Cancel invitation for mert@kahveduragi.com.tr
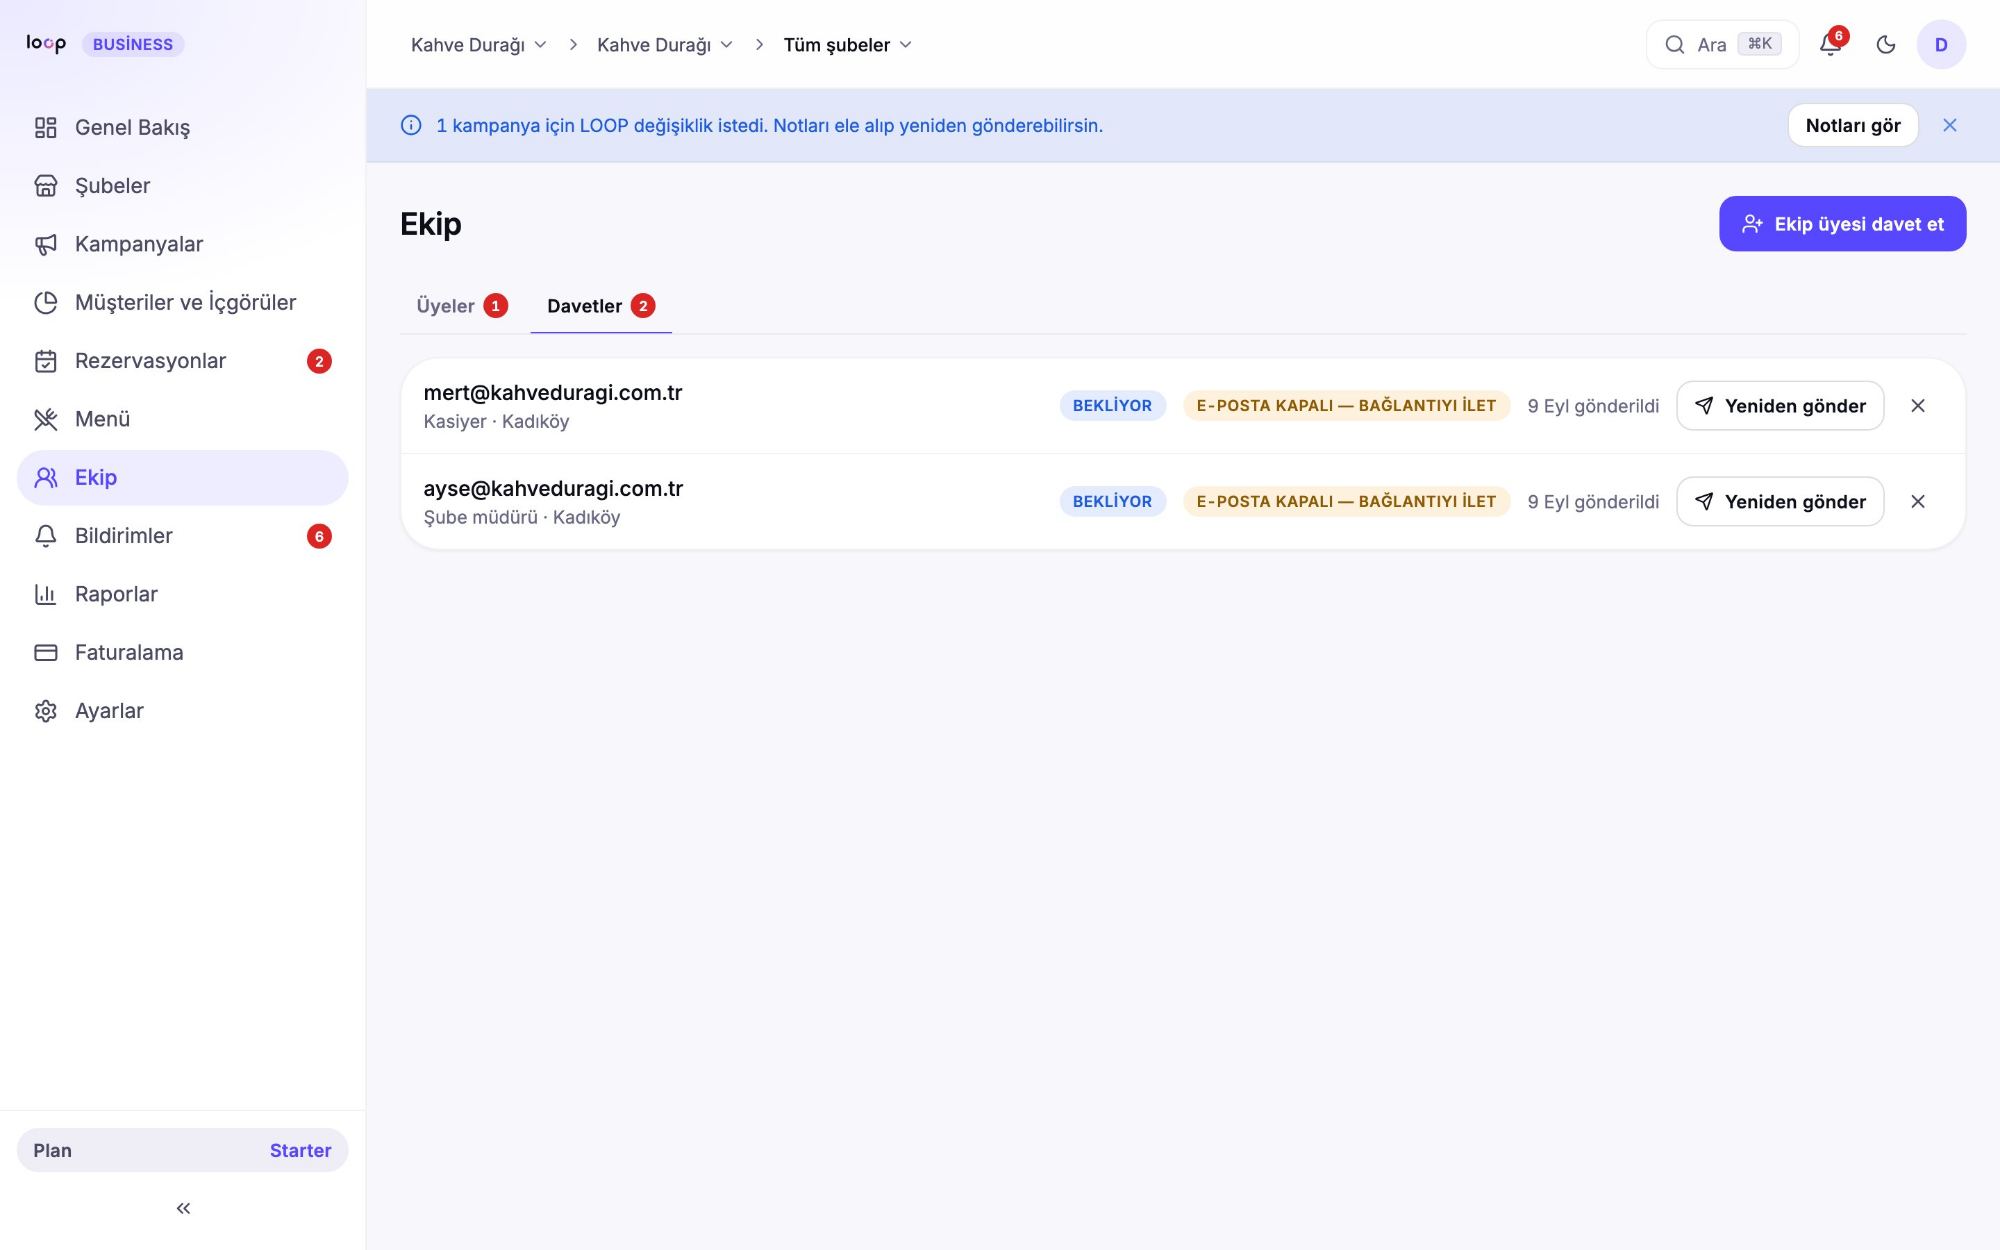The width and height of the screenshot is (2000, 1250). pos(1918,406)
